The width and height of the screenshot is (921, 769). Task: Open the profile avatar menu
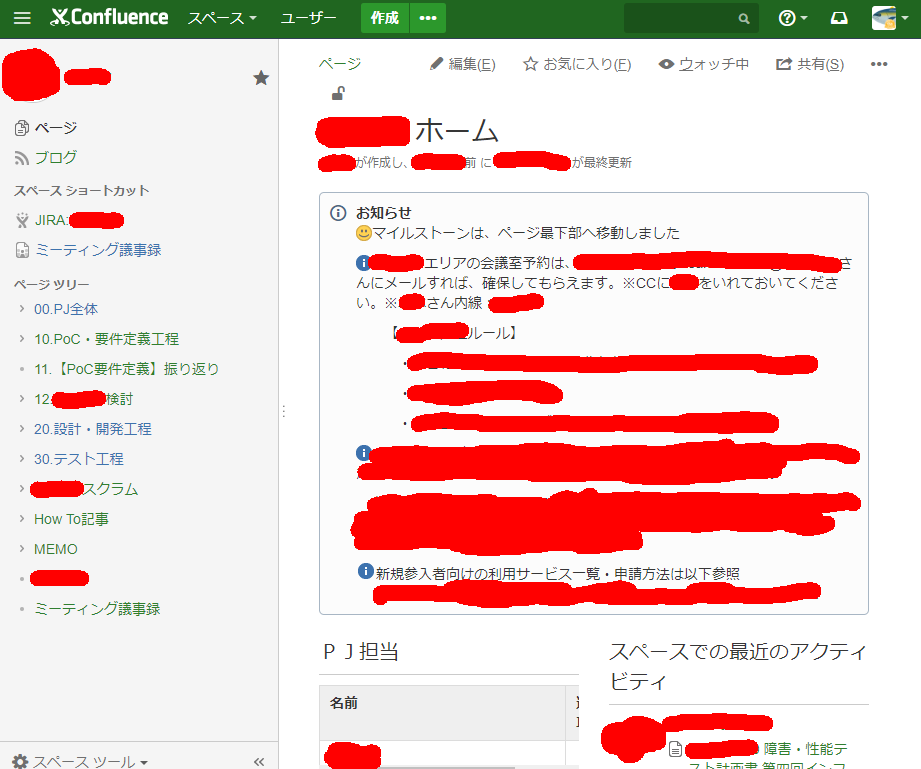(x=882, y=16)
